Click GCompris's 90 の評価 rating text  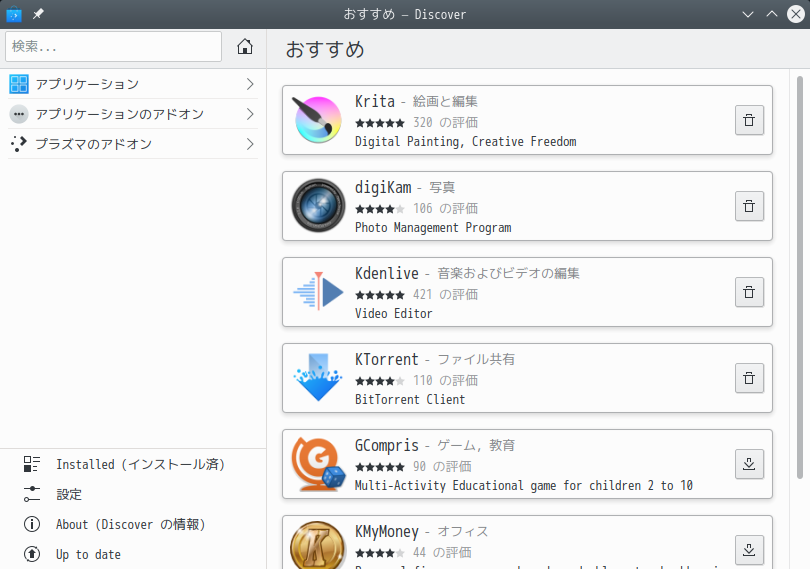tap(442, 466)
